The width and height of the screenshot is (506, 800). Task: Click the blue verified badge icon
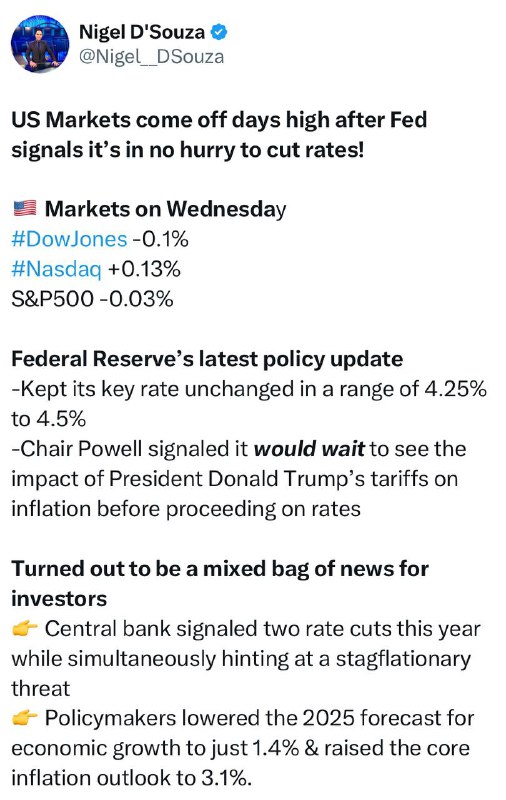pyautogui.click(x=219, y=32)
